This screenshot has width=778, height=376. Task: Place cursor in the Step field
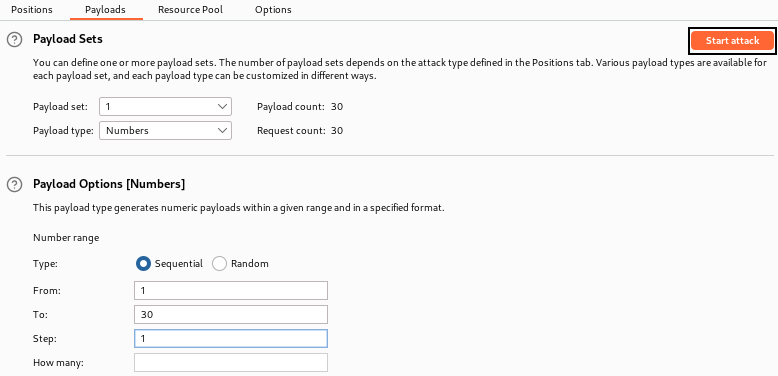(231, 339)
